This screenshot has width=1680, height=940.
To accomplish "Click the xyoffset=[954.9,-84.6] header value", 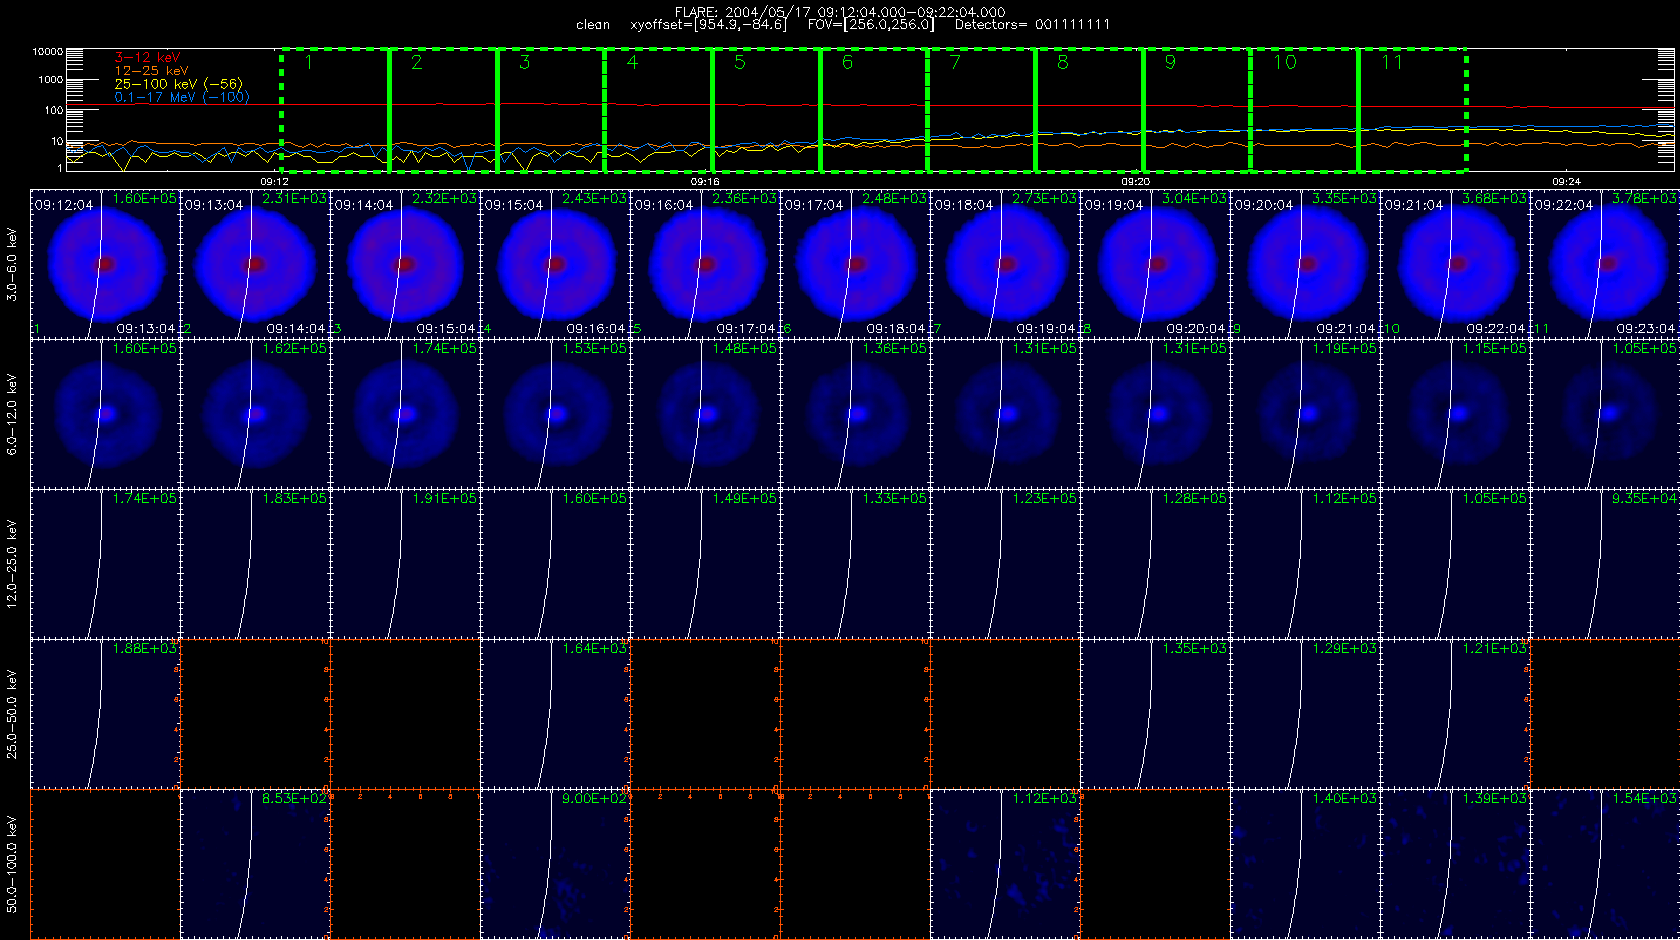I will [x=709, y=25].
